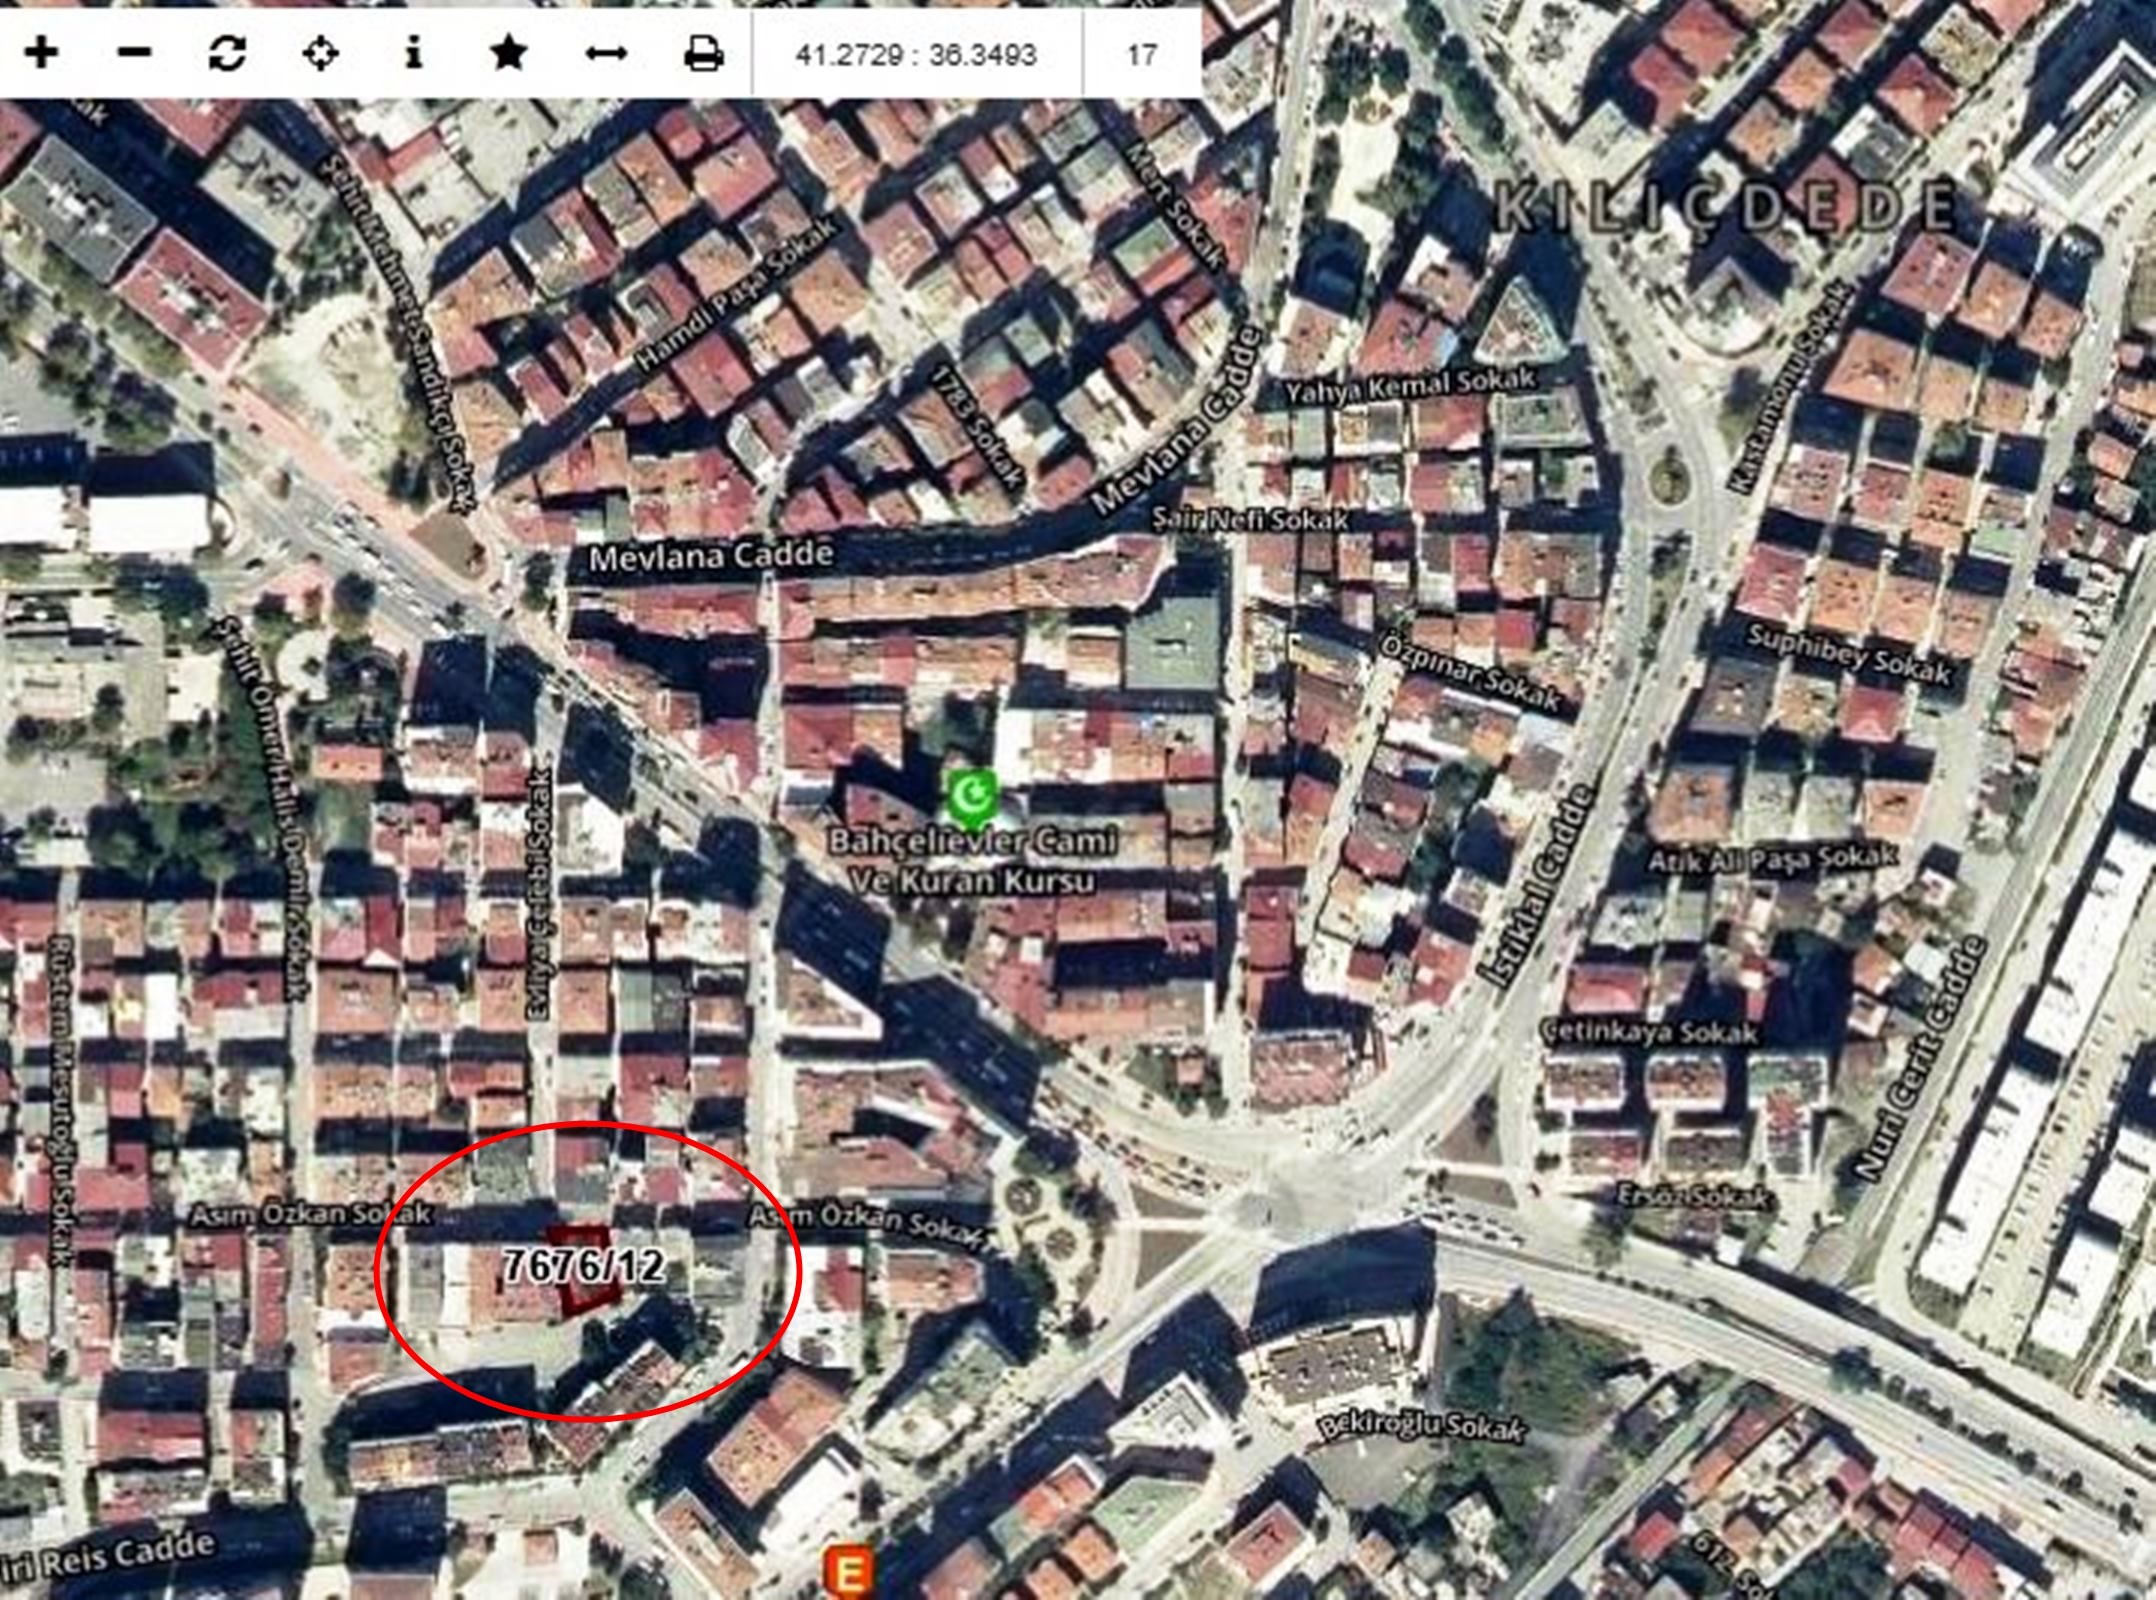Click the refresh map icon
The height and width of the screenshot is (1600, 2156).
227,53
